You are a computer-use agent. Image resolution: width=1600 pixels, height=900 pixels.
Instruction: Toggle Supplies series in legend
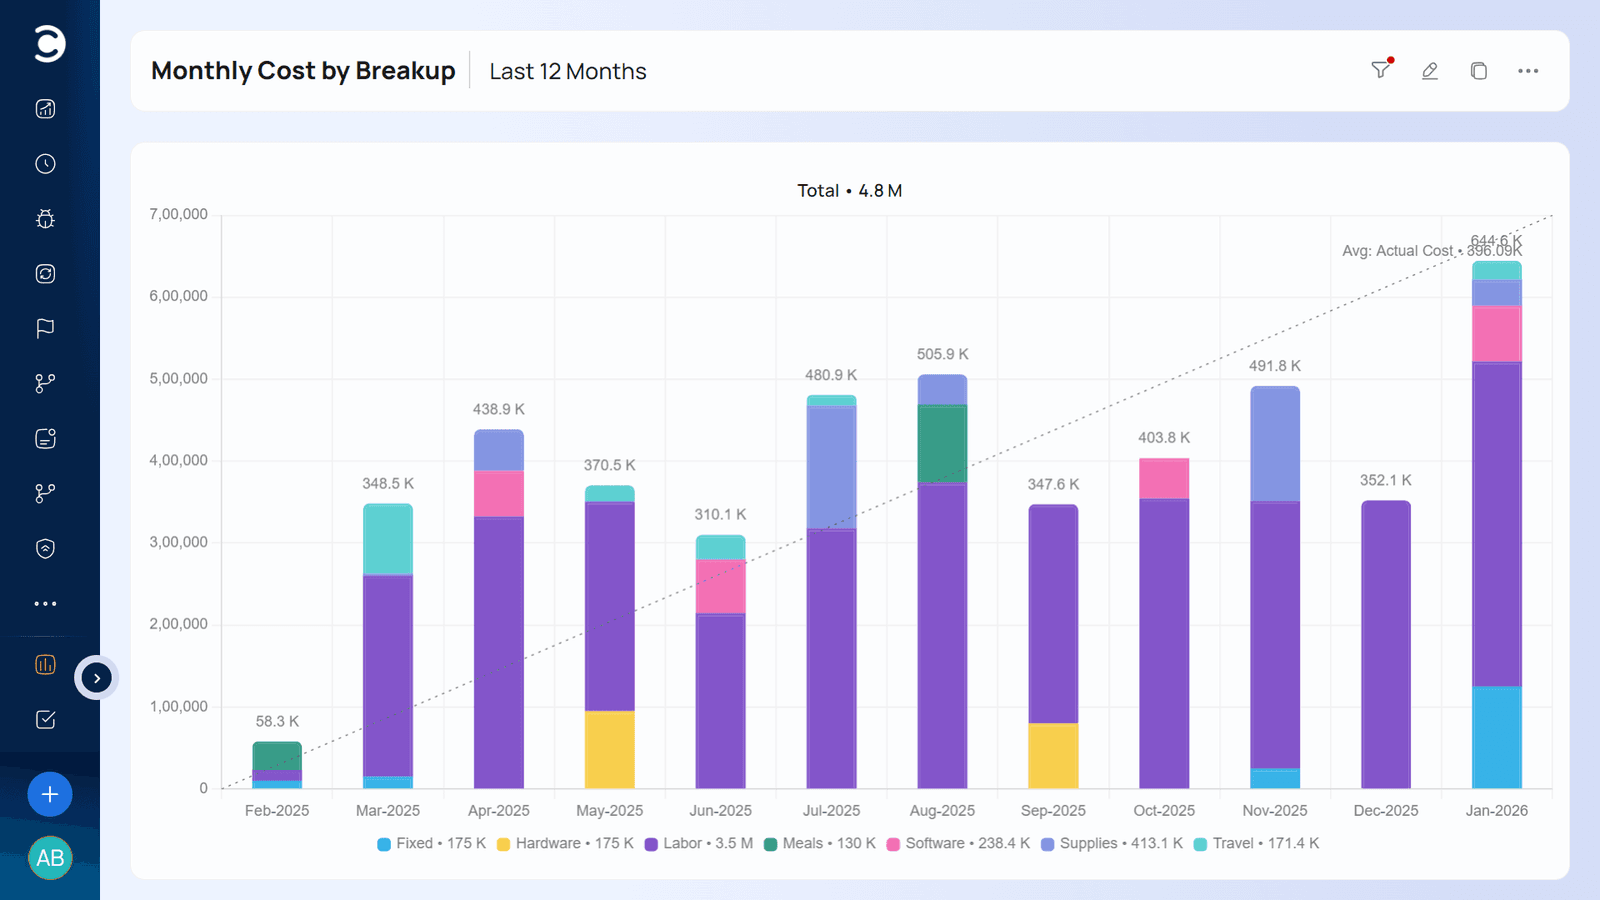[1111, 844]
